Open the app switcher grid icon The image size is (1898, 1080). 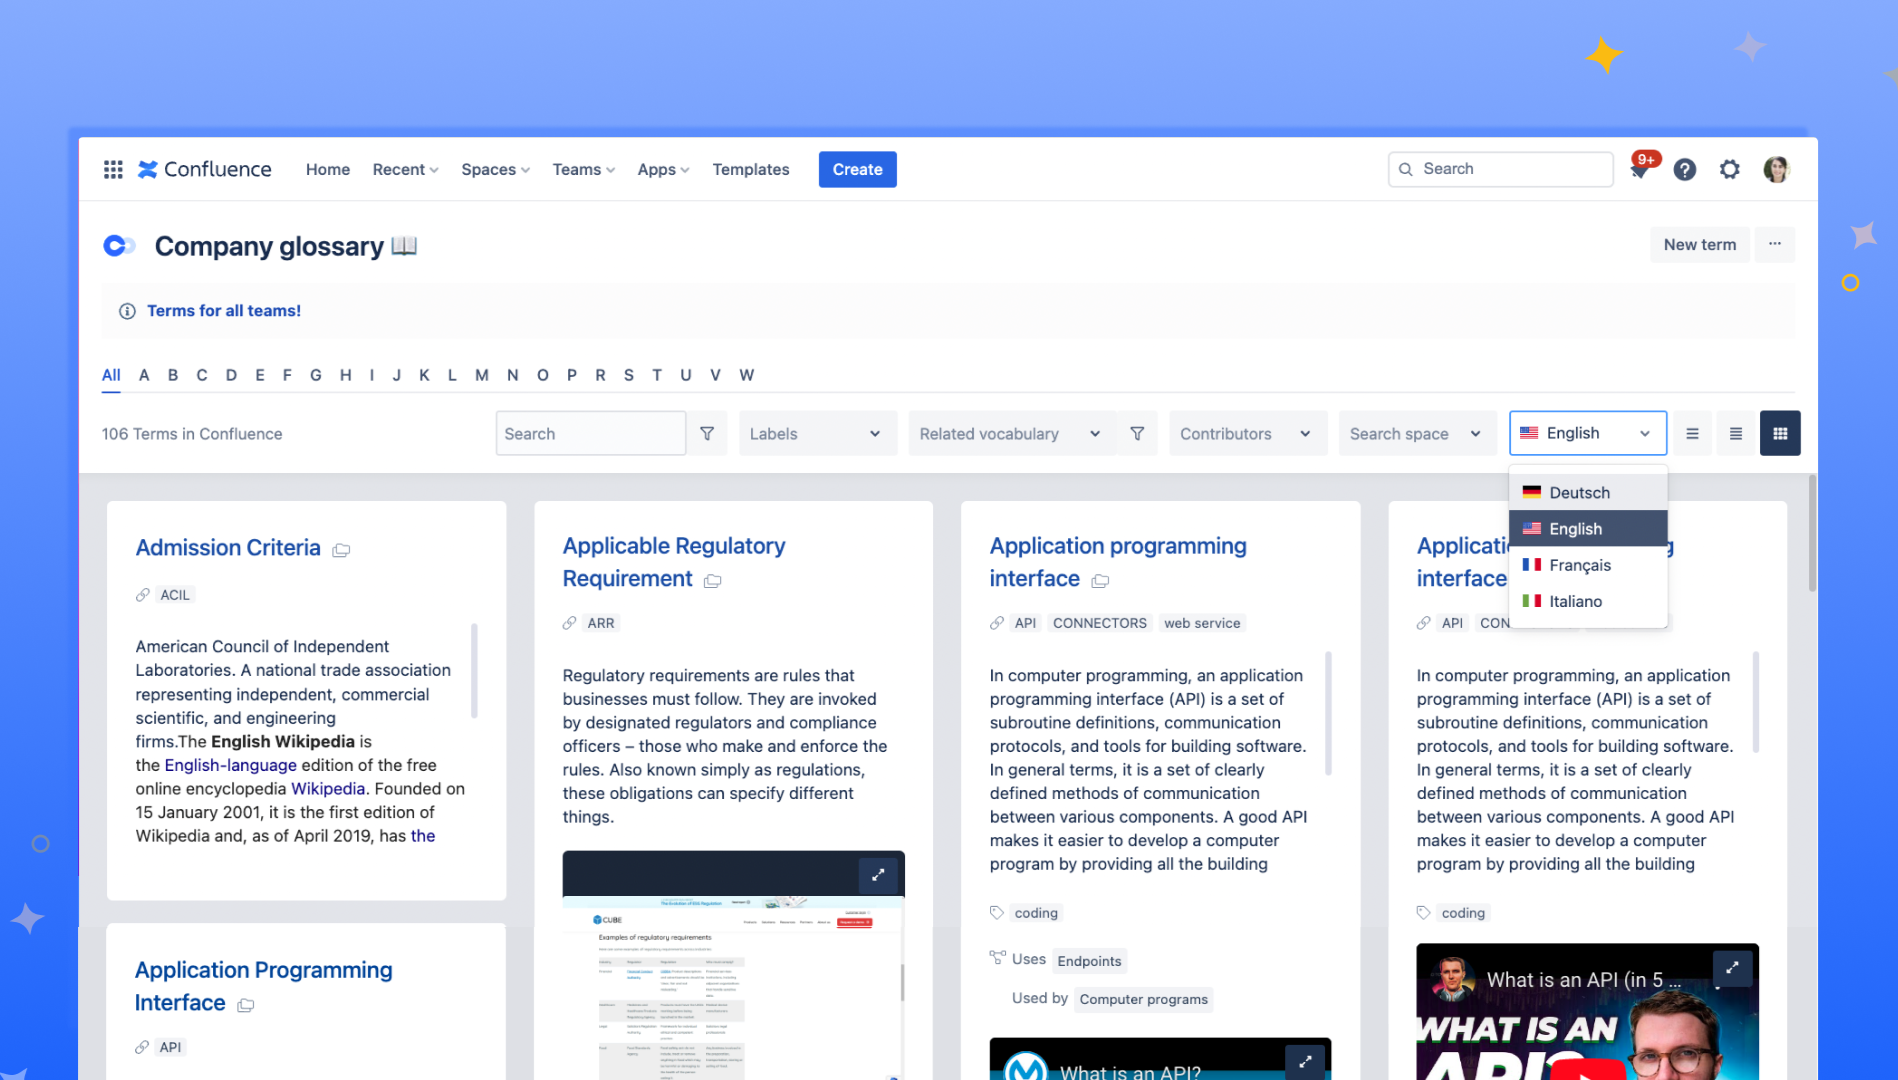coord(113,169)
